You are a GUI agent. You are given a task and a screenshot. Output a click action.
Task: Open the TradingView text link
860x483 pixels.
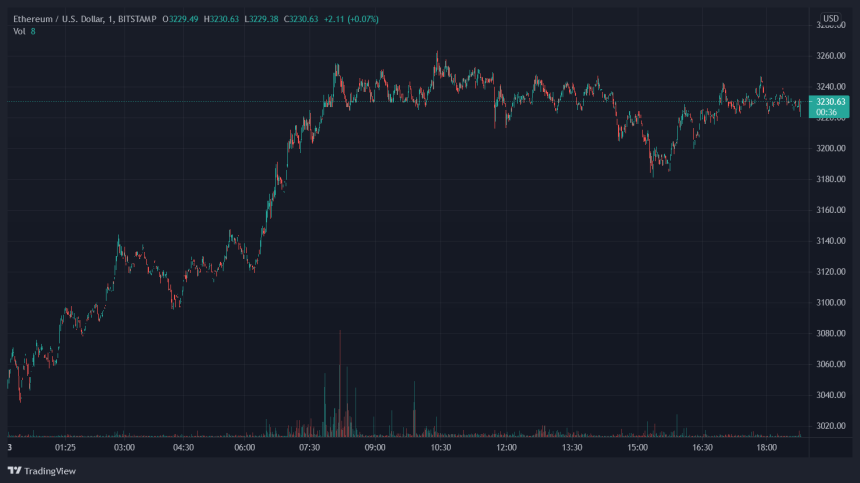pyautogui.click(x=50, y=470)
